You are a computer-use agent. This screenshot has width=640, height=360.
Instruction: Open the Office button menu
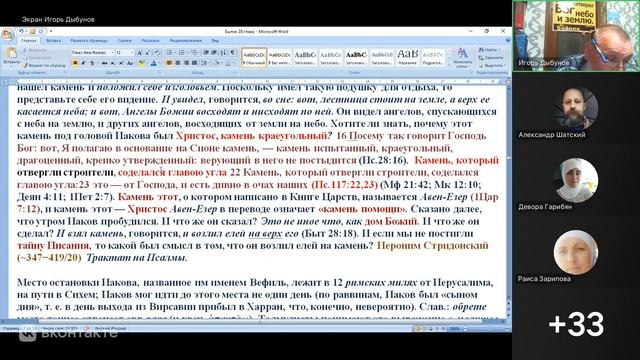[8, 34]
